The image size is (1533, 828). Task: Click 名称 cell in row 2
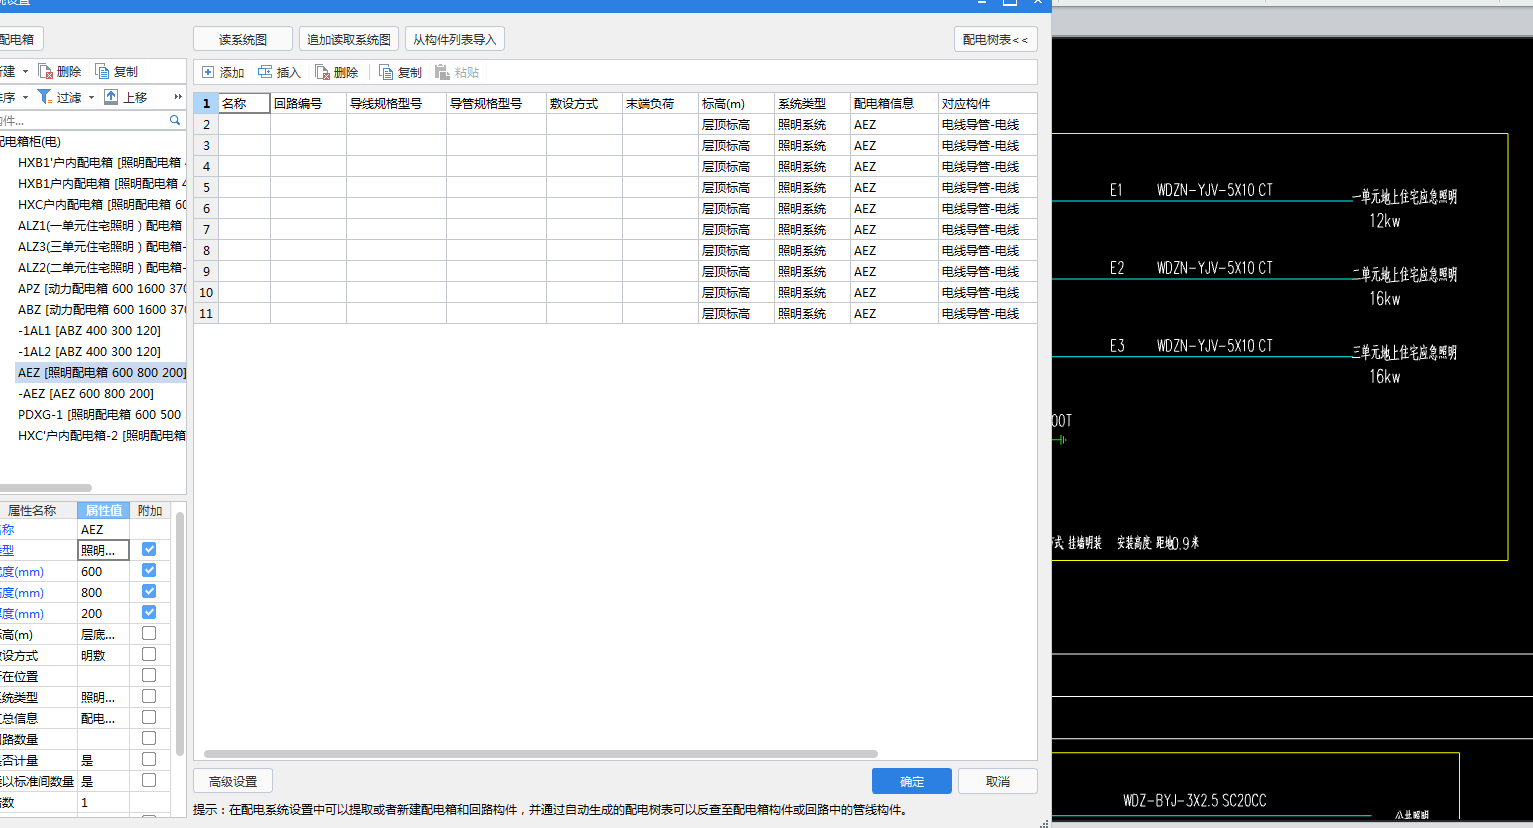(x=244, y=124)
